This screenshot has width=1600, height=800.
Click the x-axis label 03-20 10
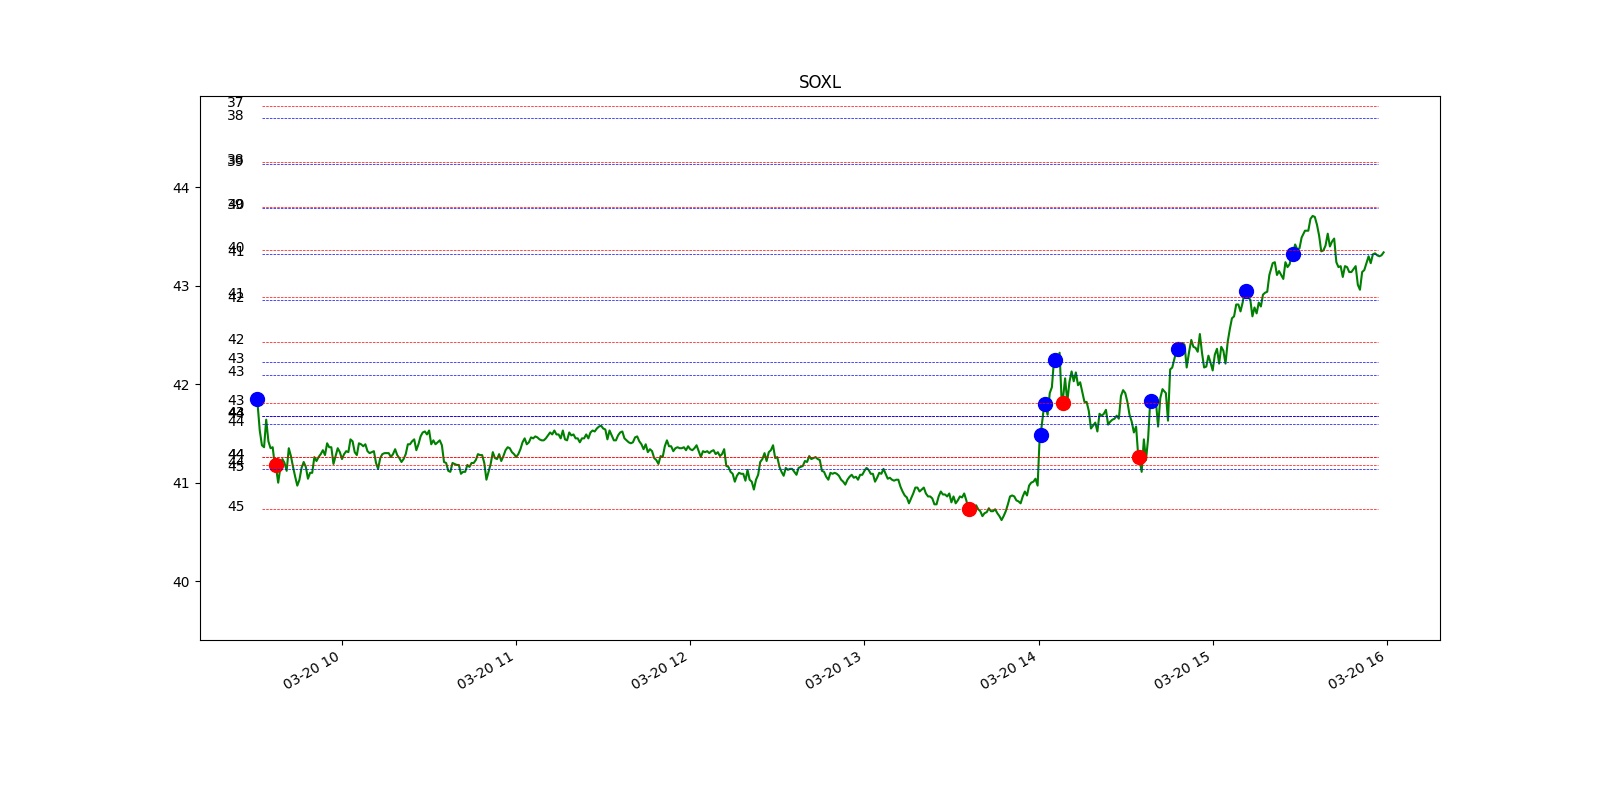(312, 670)
